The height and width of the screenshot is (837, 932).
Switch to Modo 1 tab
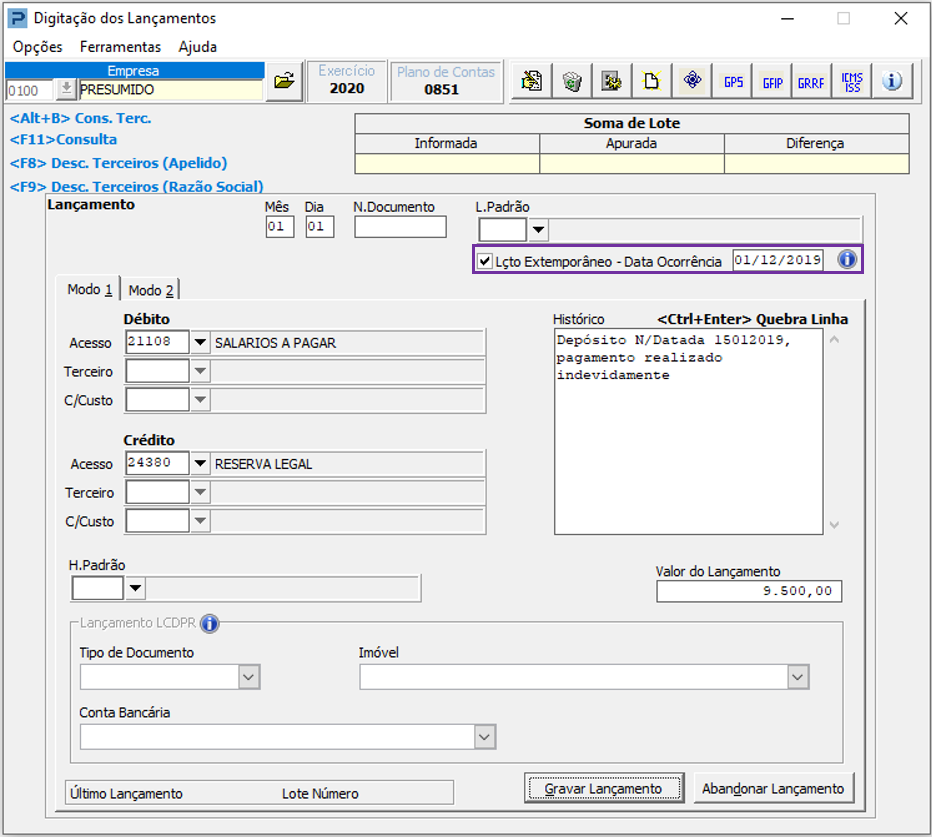tap(89, 290)
